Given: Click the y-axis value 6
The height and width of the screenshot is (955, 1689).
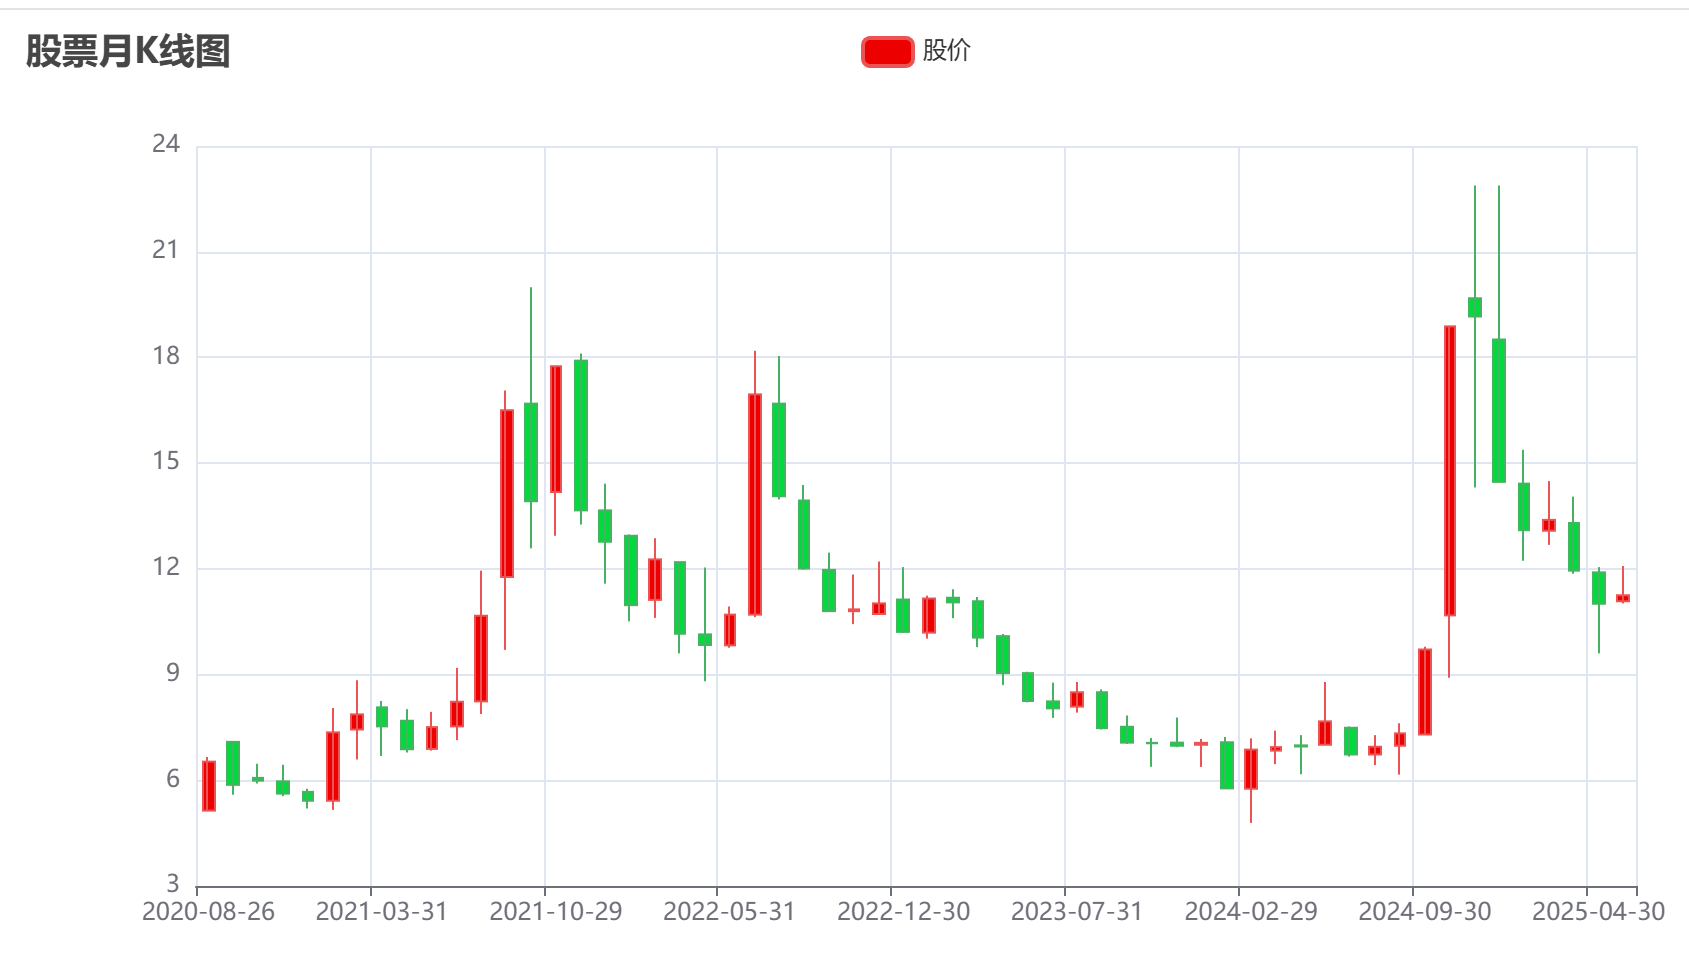Looking at the screenshot, I should coord(173,779).
